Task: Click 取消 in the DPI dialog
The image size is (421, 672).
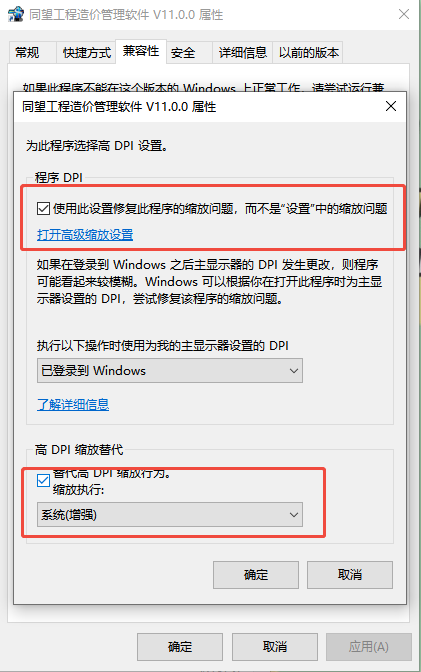Action: (x=350, y=575)
